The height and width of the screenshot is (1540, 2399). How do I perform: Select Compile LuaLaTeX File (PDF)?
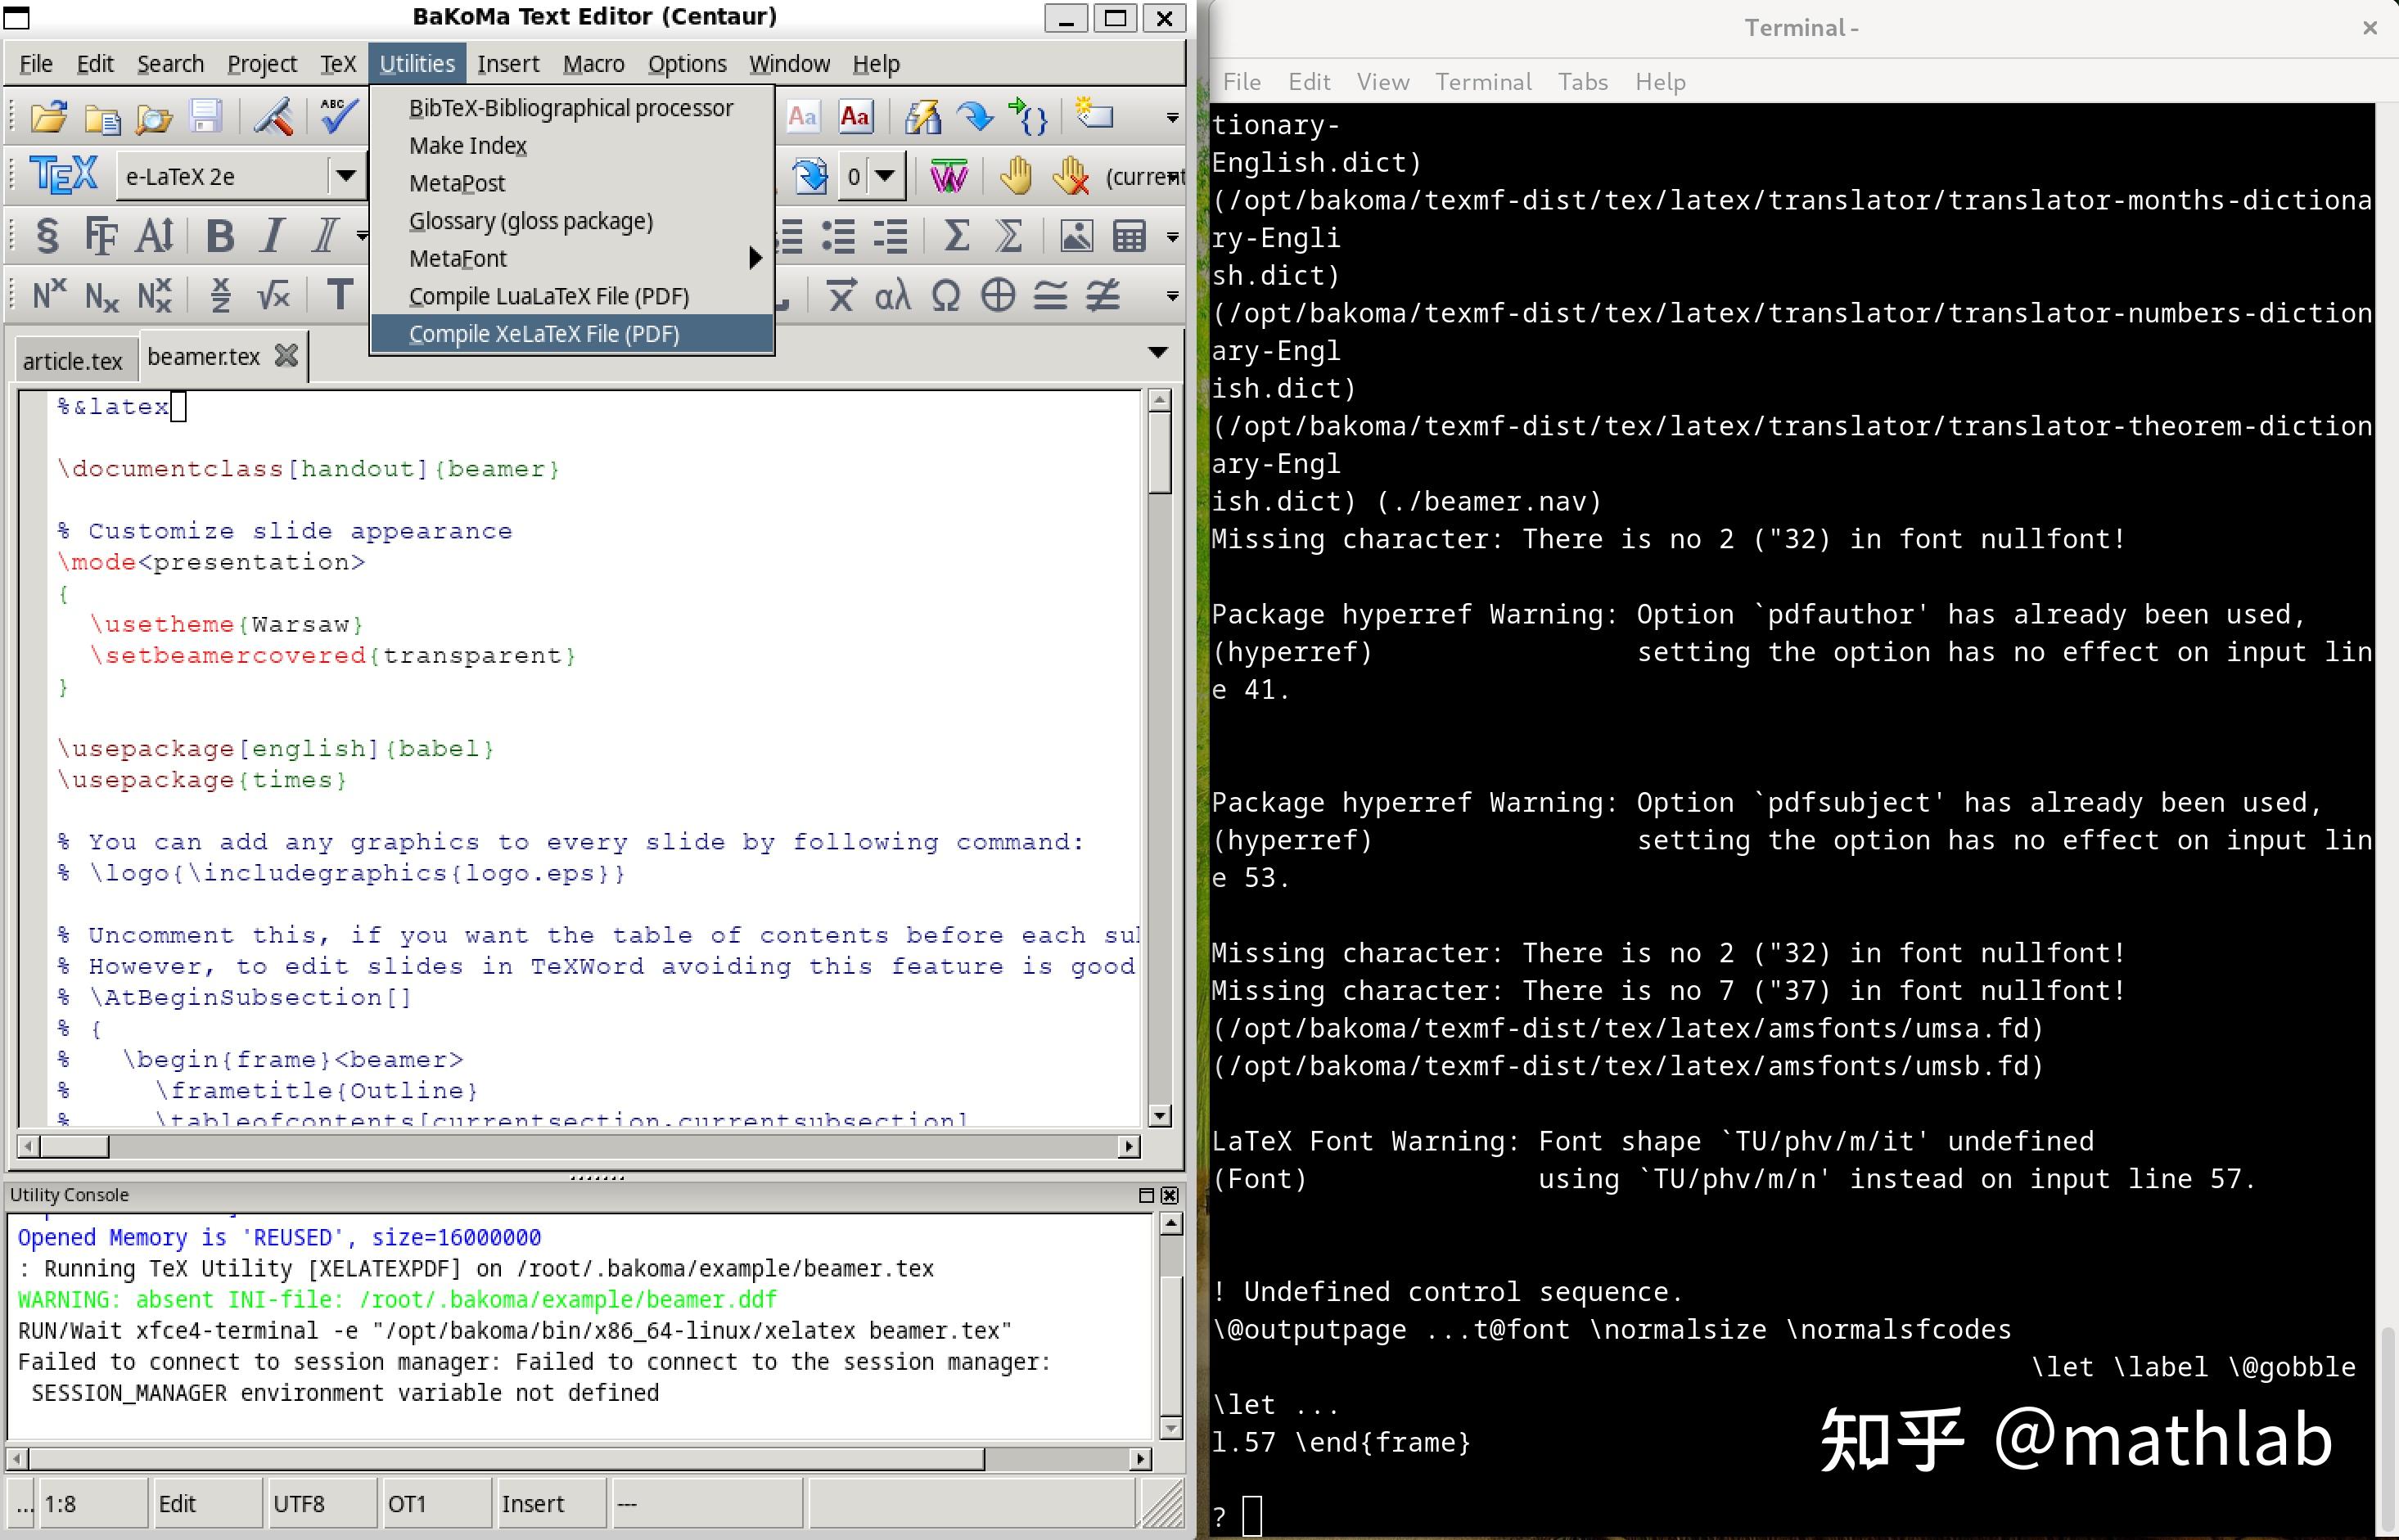point(548,297)
